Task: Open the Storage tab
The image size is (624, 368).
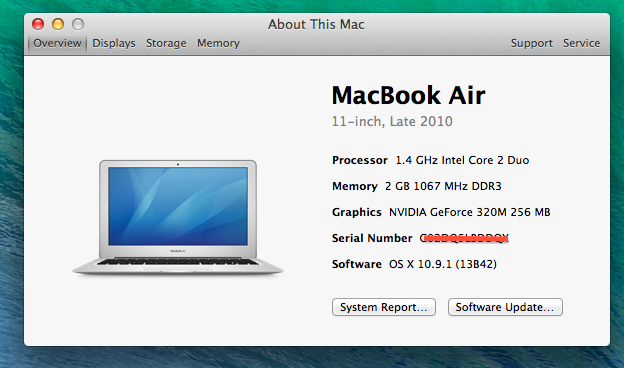Action: click(x=166, y=43)
